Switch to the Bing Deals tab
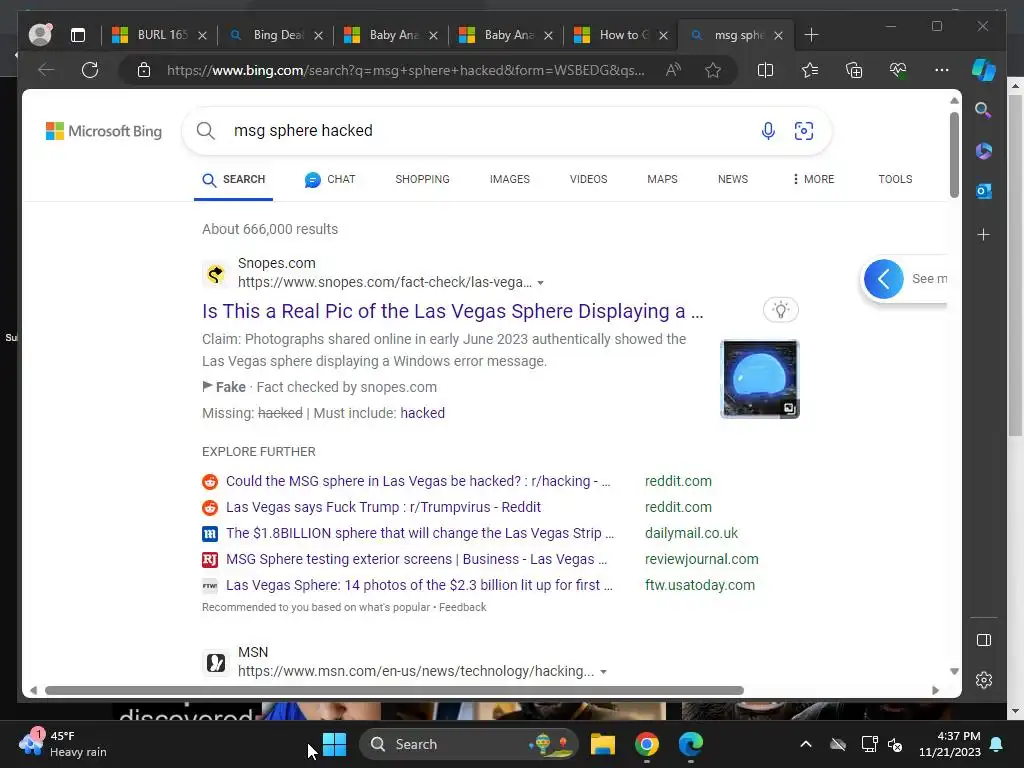The image size is (1024, 768). click(x=274, y=35)
